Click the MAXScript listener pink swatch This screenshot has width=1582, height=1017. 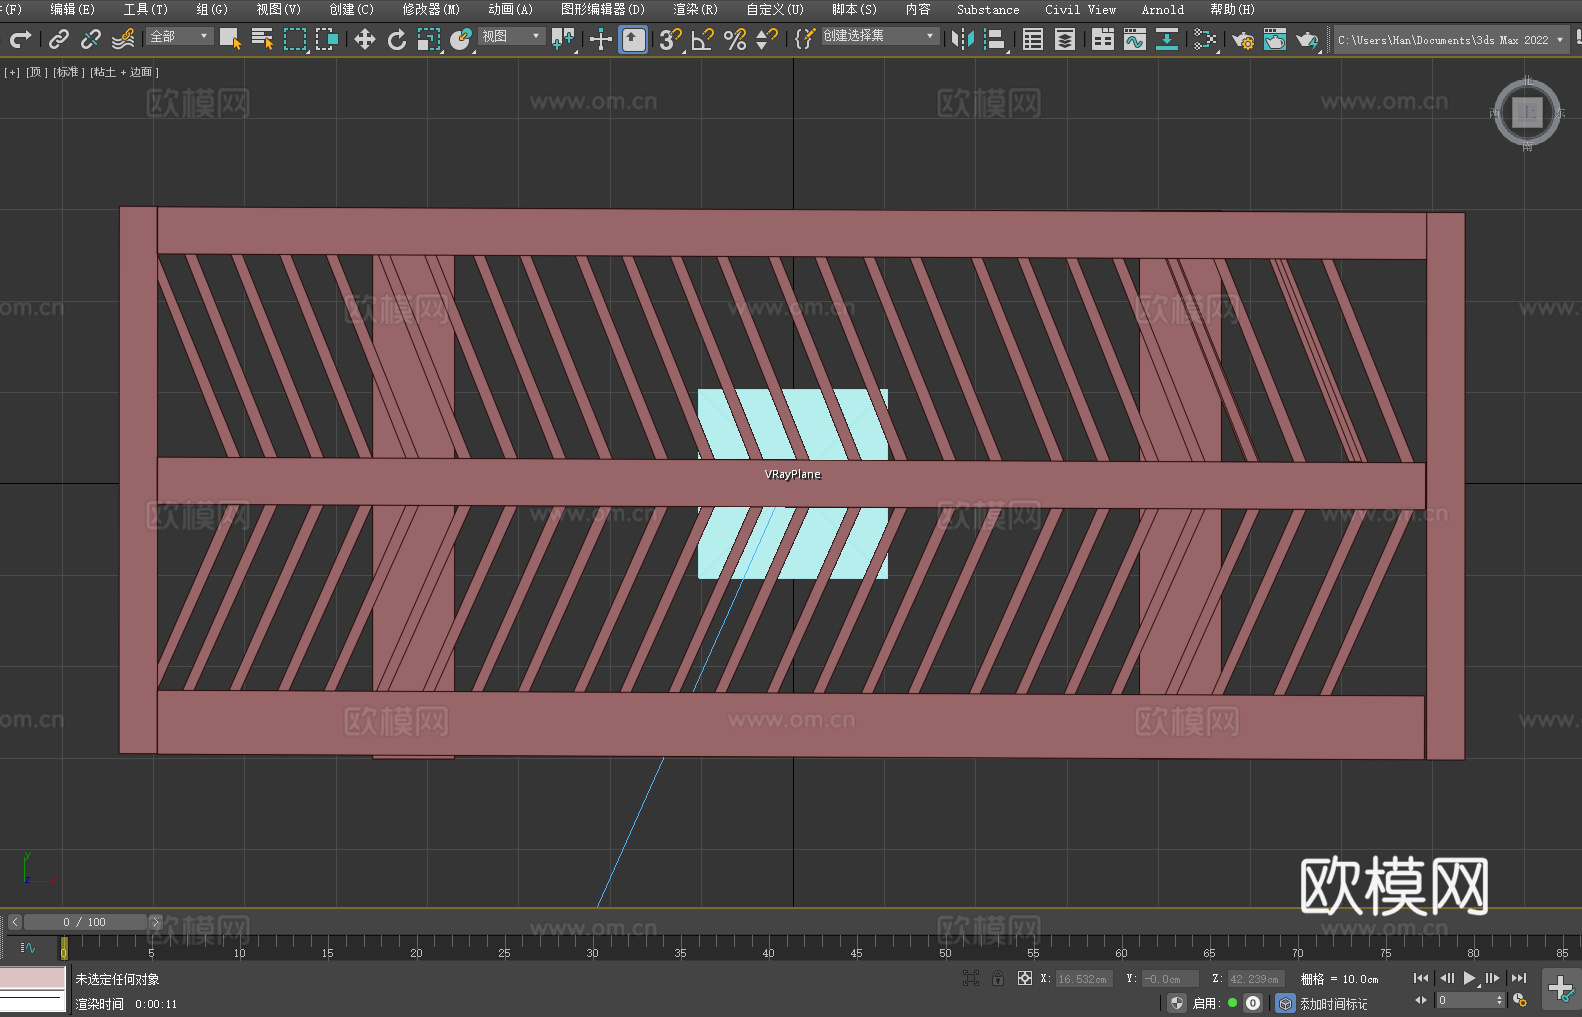coord(33,978)
